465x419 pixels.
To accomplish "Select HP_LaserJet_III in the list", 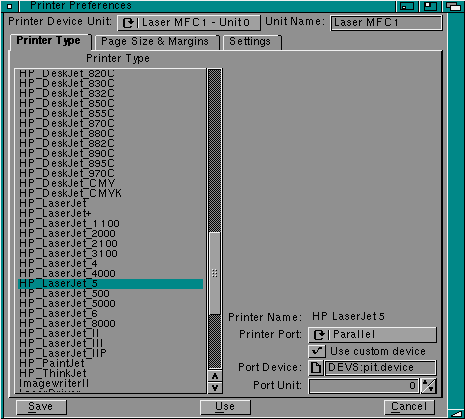I will 110,343.
